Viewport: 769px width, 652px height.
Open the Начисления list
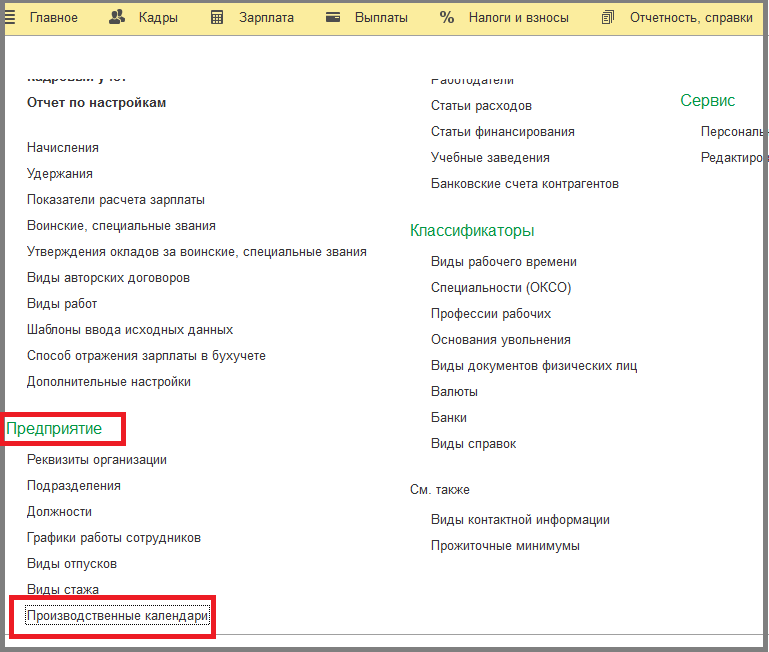click(x=63, y=148)
